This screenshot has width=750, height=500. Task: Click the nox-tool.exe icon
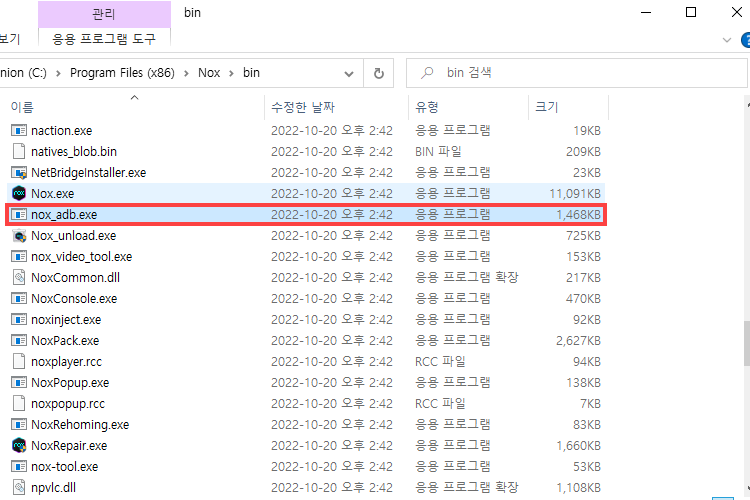19,467
